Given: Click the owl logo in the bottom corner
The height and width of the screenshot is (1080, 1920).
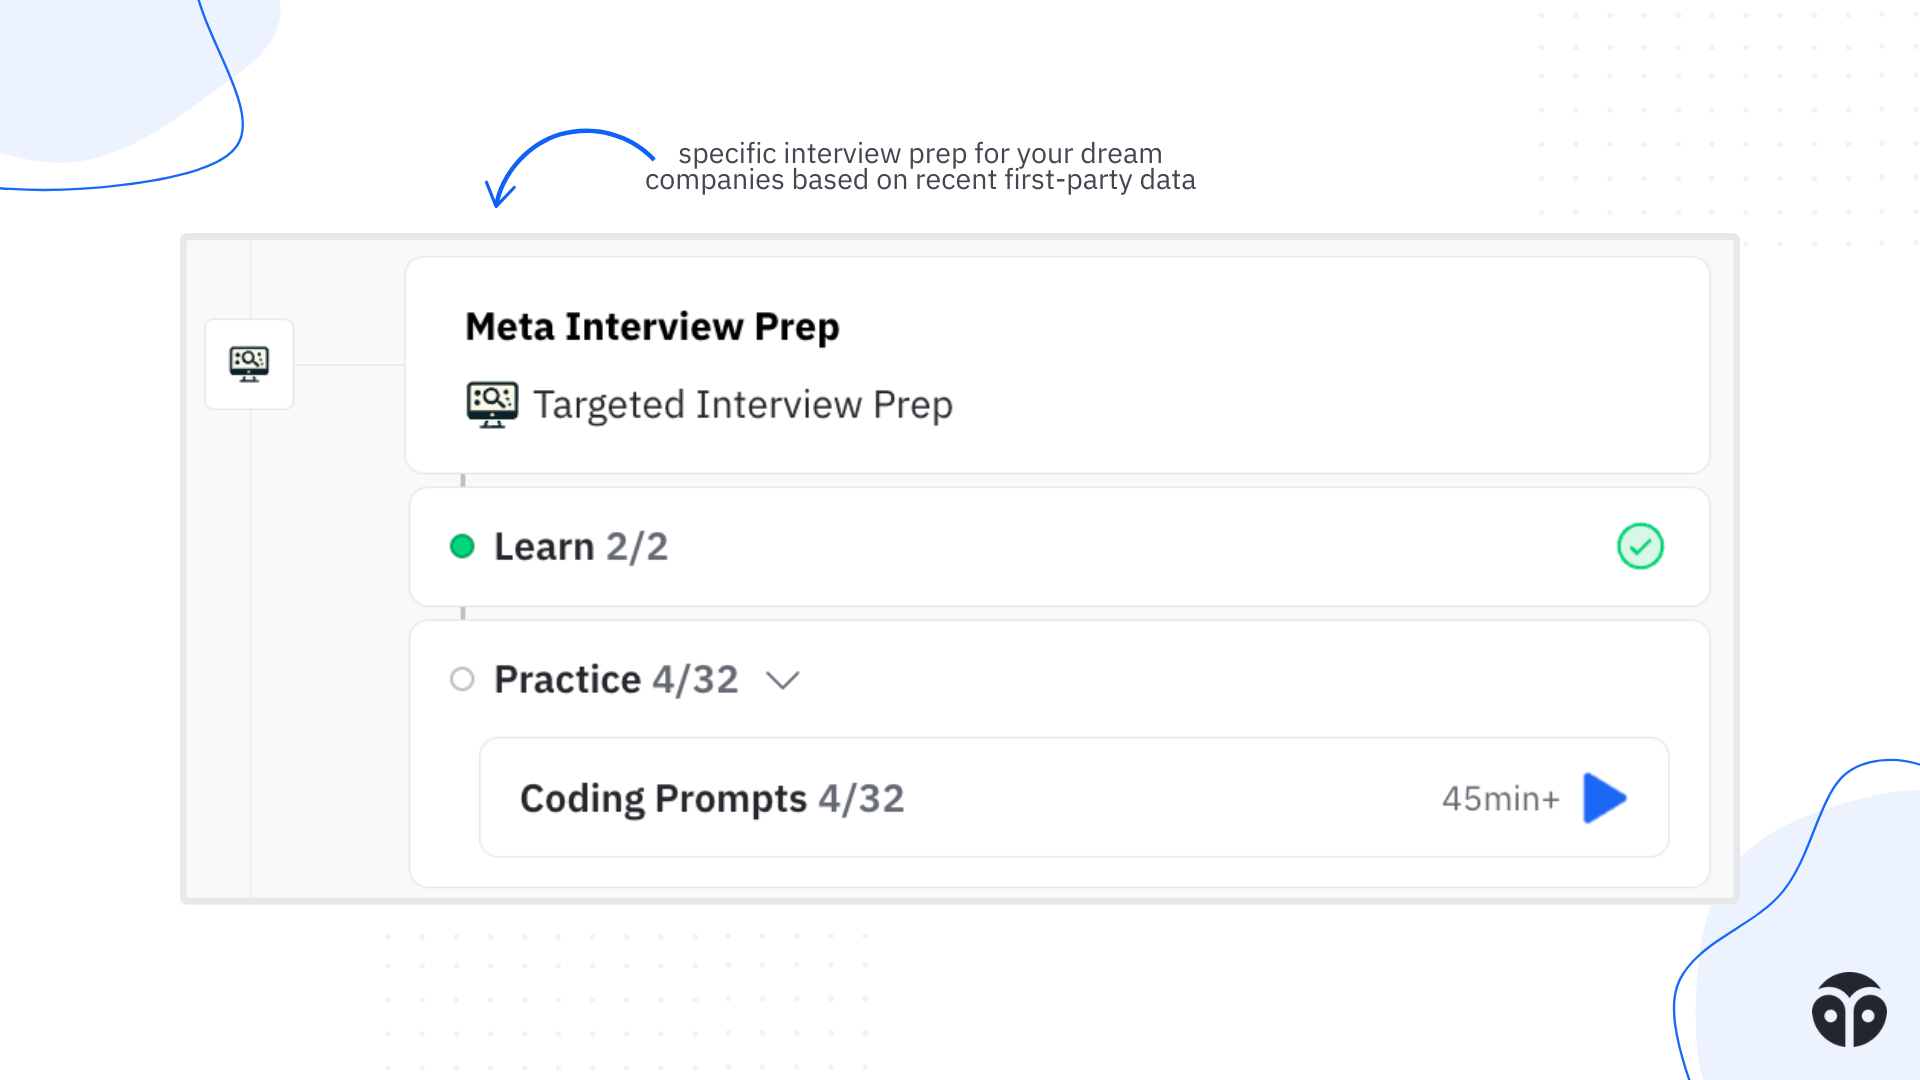Looking at the screenshot, I should click(1849, 1010).
